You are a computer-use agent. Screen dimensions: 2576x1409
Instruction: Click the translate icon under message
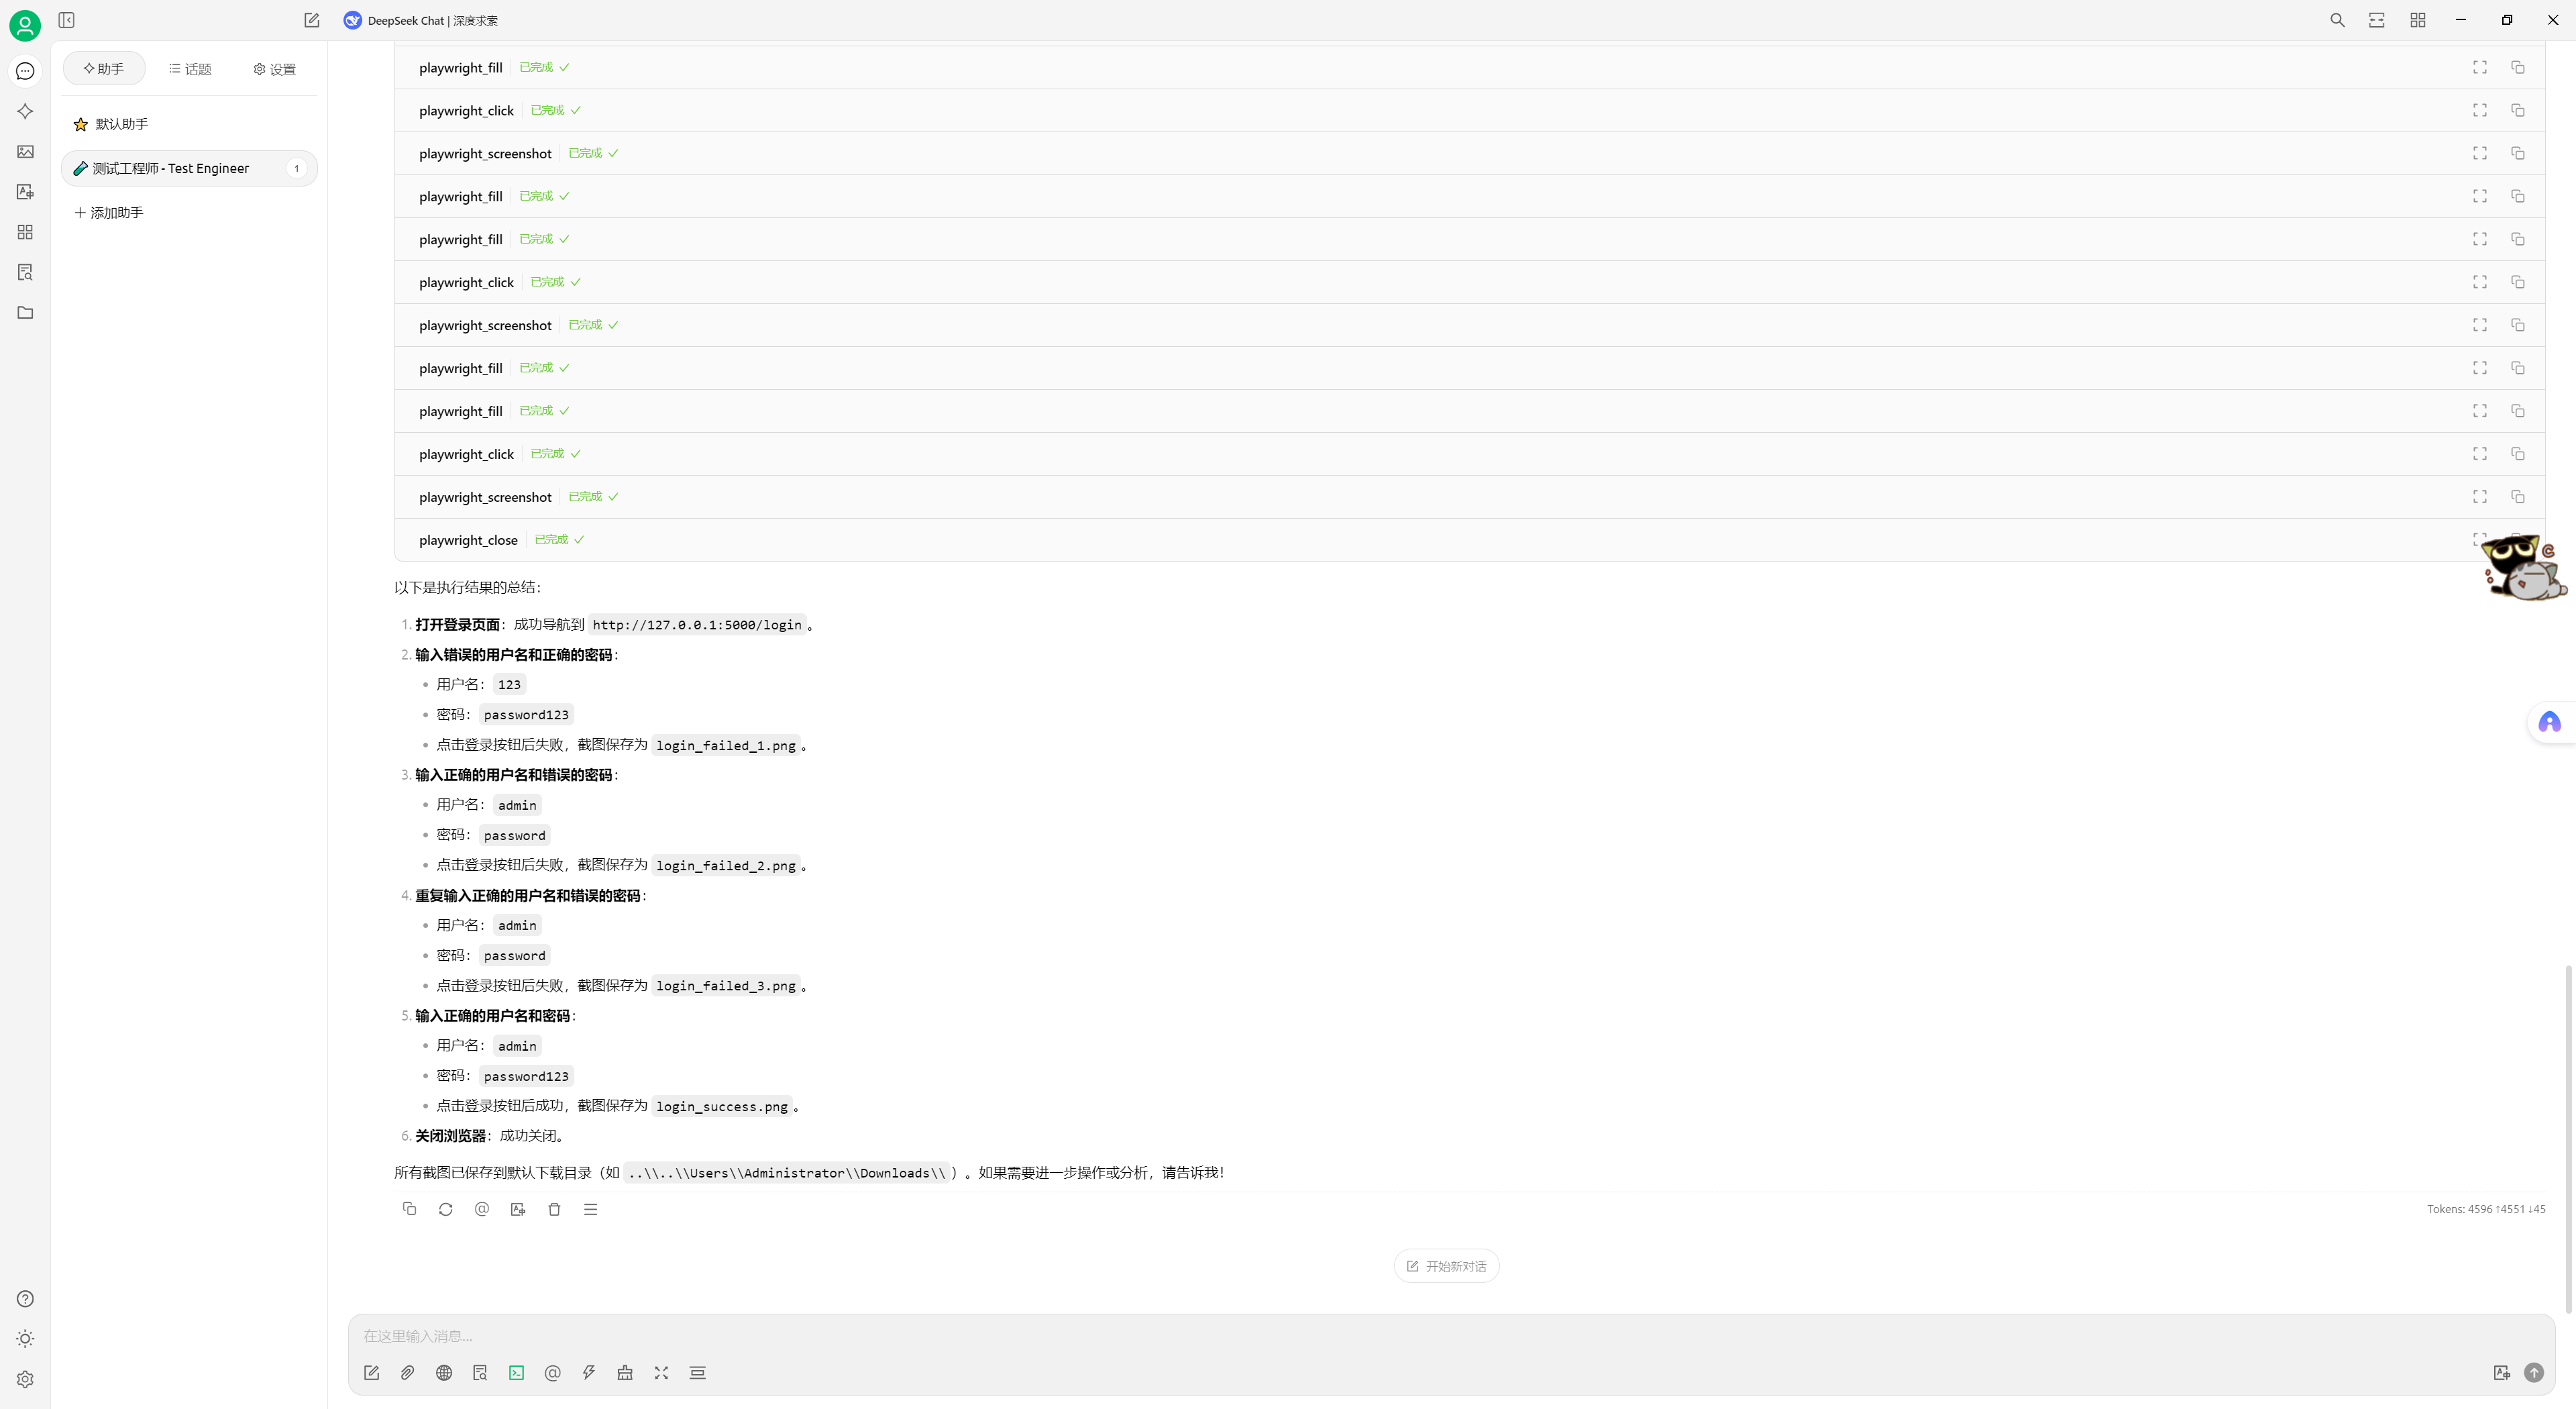click(518, 1209)
